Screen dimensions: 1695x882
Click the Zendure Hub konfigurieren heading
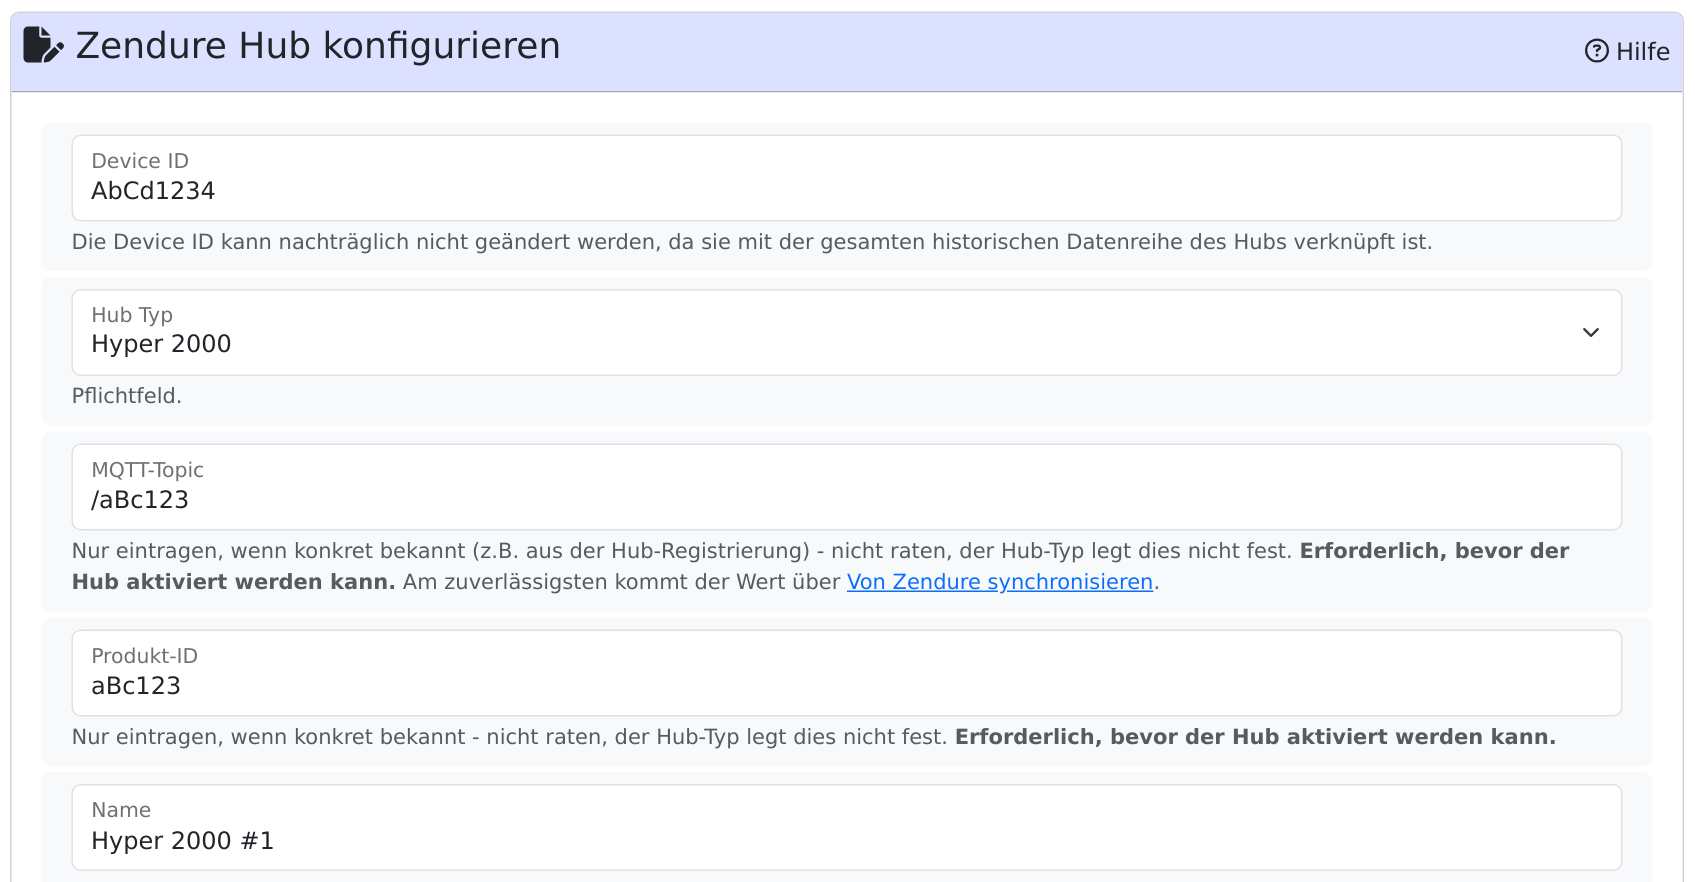tap(318, 46)
